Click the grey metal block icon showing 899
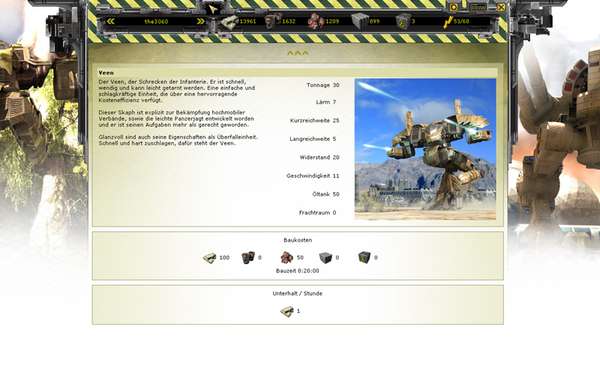600x378 pixels. pos(360,22)
